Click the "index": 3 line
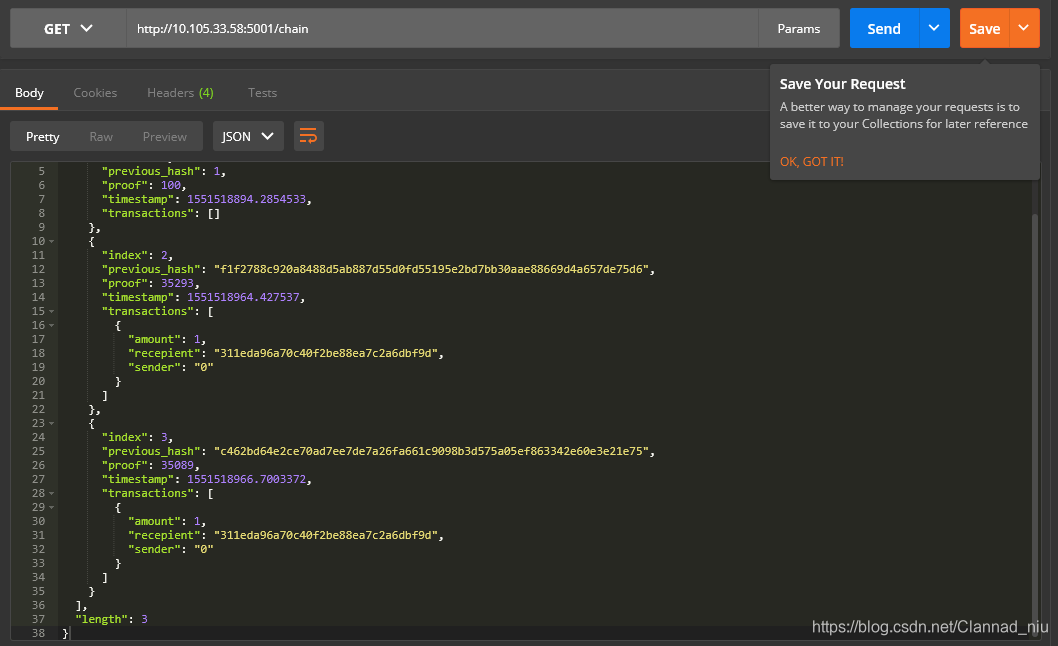Image resolution: width=1058 pixels, height=646 pixels. (x=137, y=437)
